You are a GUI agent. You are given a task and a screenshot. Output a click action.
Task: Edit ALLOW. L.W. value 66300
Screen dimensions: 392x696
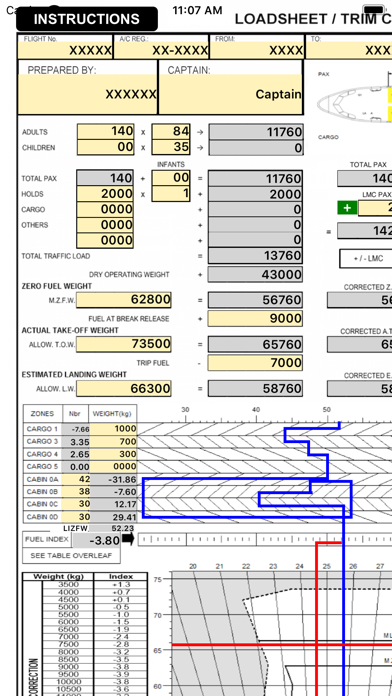(x=123, y=389)
